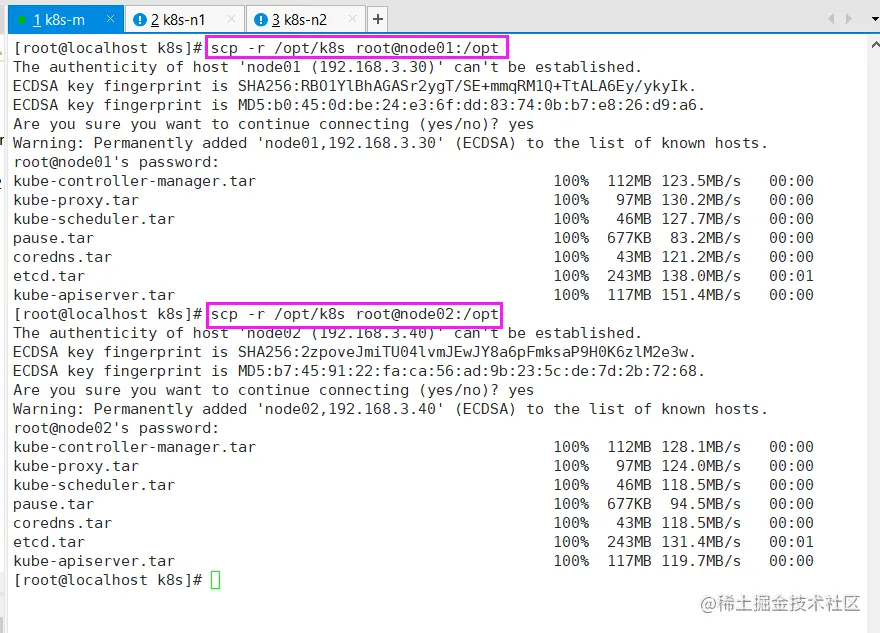Click the '127.7MB/s' speed for kube-scheduler.tar
Screen dimensions: 880x633
[x=701, y=219]
